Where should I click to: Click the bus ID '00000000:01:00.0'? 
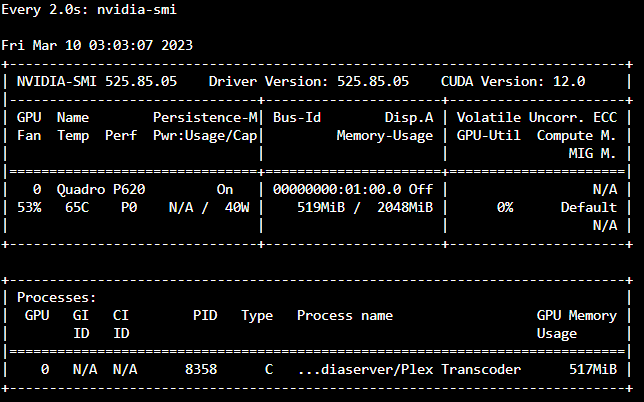tap(337, 190)
